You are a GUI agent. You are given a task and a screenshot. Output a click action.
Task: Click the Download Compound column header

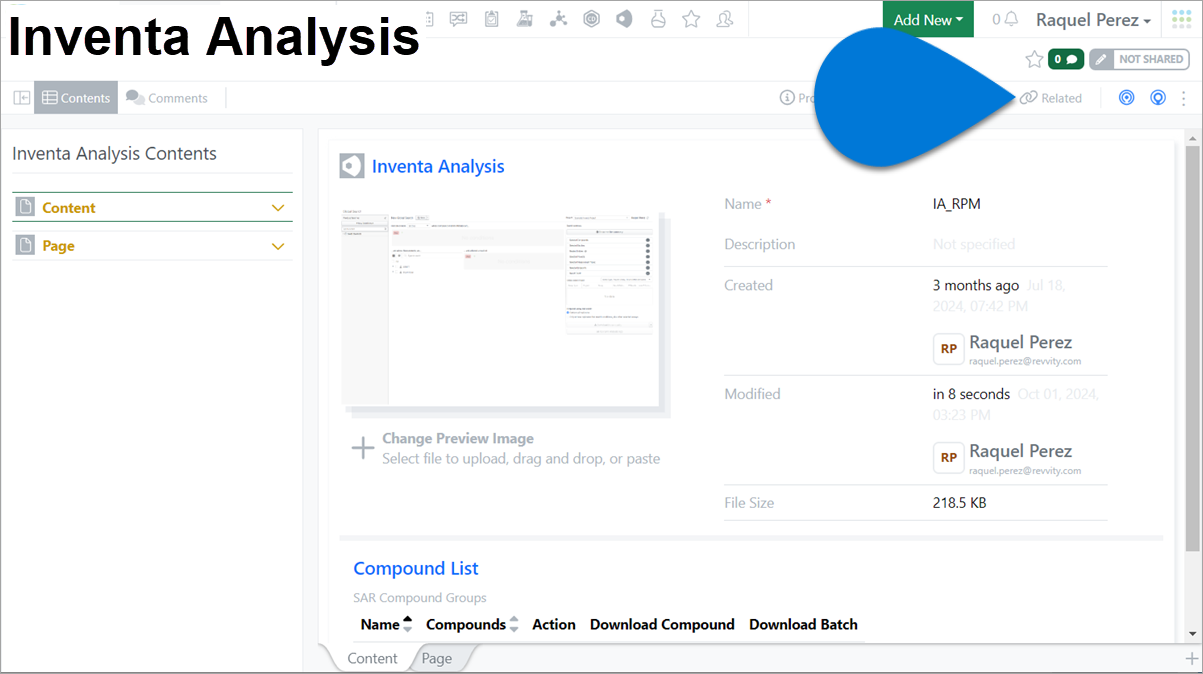pyautogui.click(x=662, y=624)
